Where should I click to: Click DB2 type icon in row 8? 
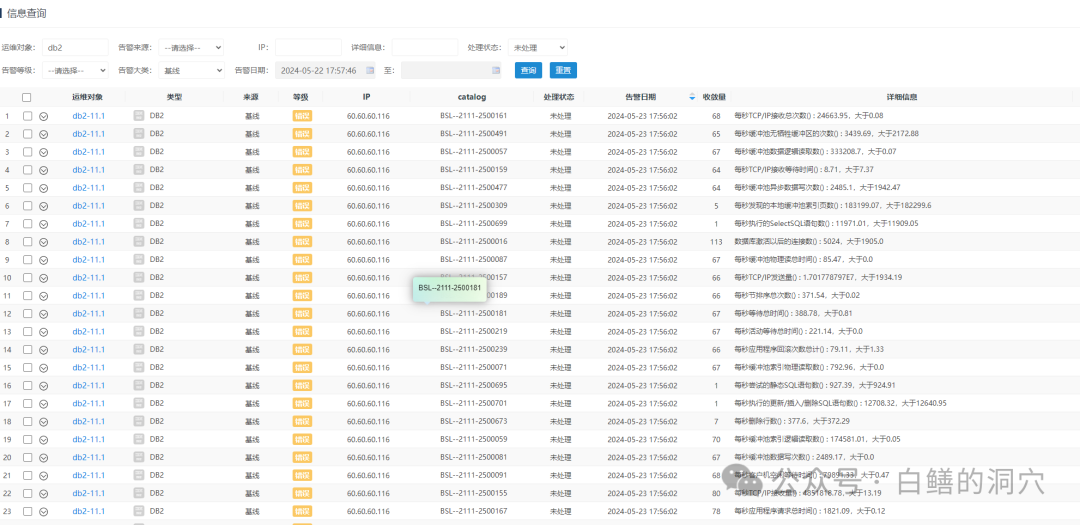point(138,241)
